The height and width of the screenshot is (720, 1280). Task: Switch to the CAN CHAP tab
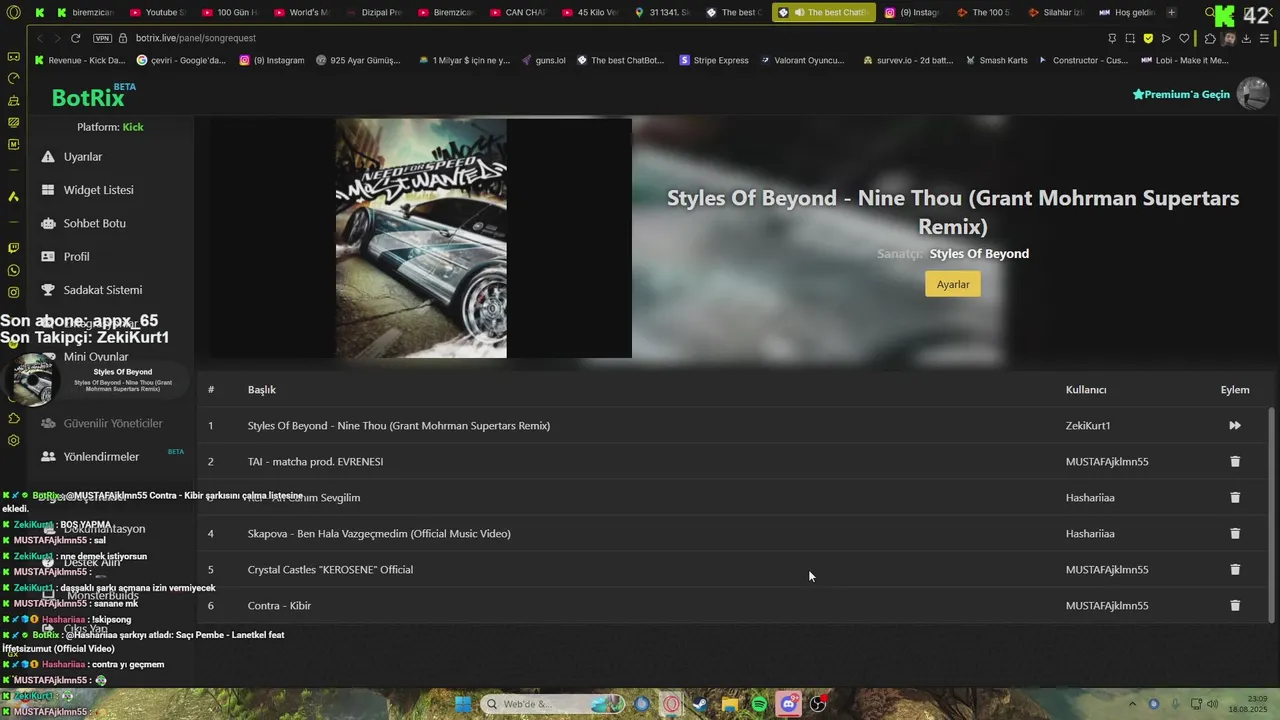coord(516,13)
